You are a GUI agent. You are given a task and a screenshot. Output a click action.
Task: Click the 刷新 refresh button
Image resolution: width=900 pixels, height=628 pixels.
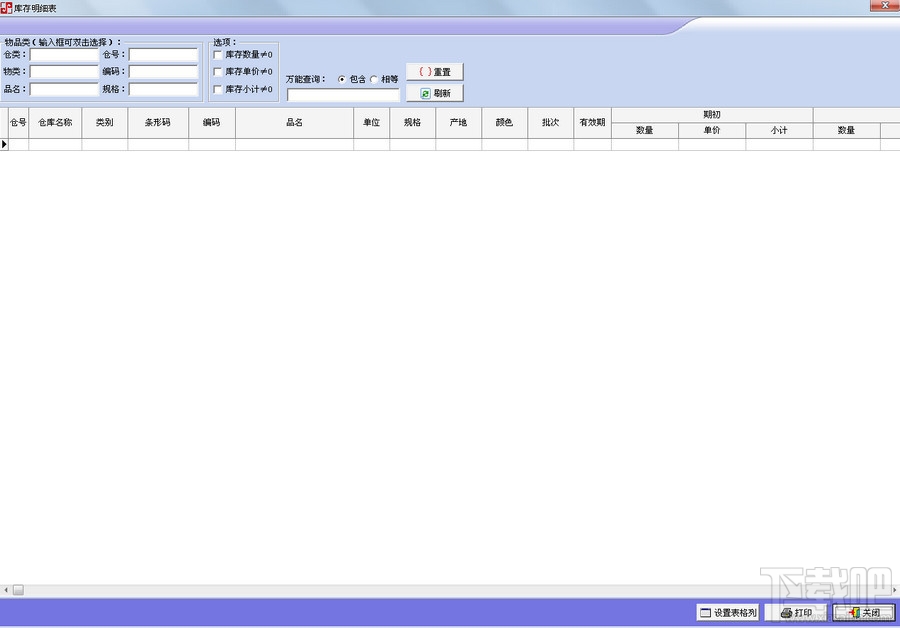point(435,93)
